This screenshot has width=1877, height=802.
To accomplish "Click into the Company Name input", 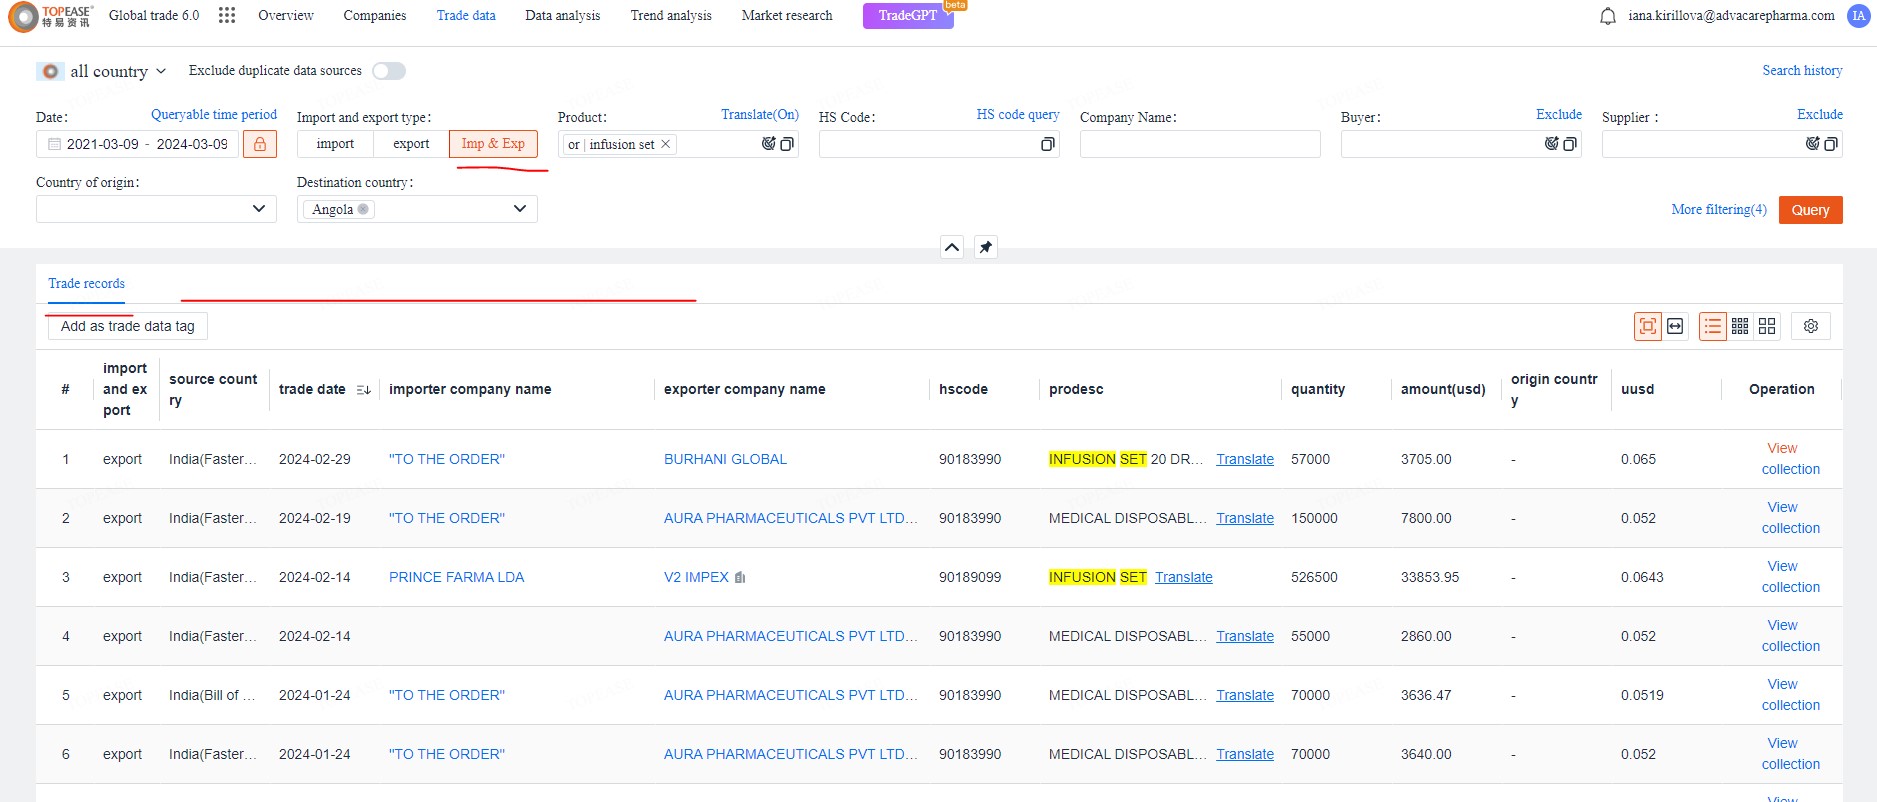I will [x=1200, y=144].
